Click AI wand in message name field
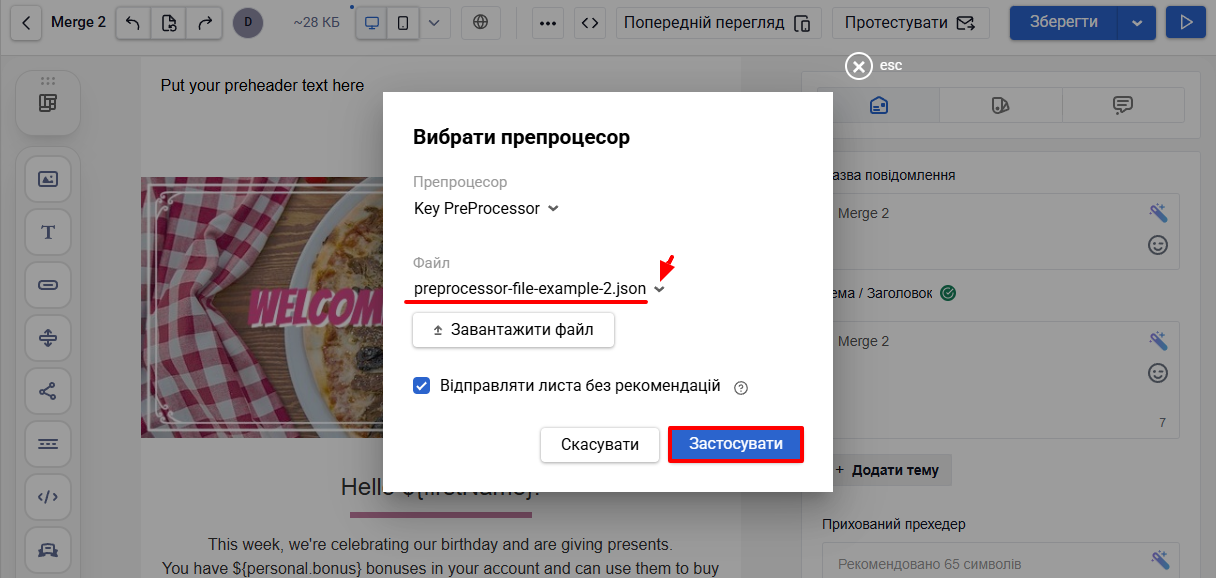 click(1158, 213)
